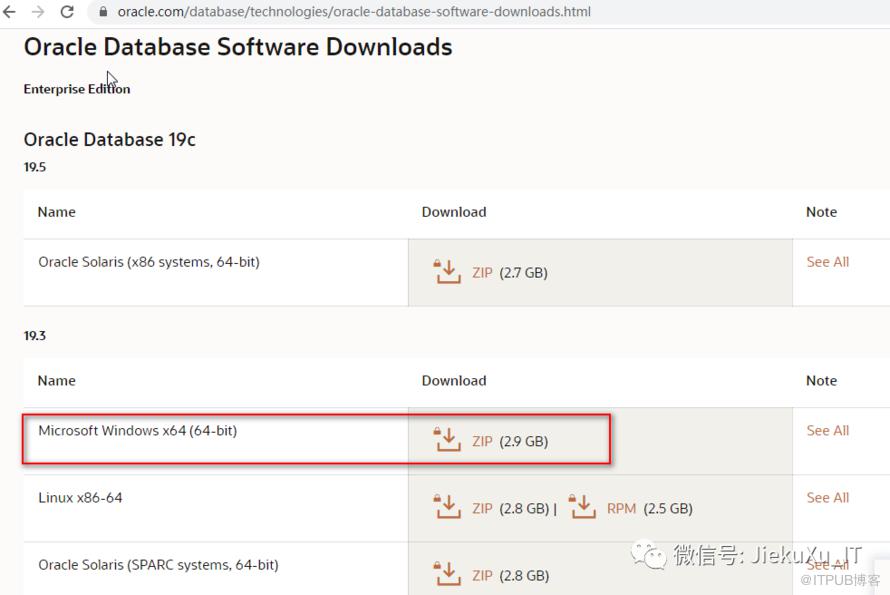890x595 pixels.
Task: Click the browser forward arrow icon
Action: (x=40, y=13)
